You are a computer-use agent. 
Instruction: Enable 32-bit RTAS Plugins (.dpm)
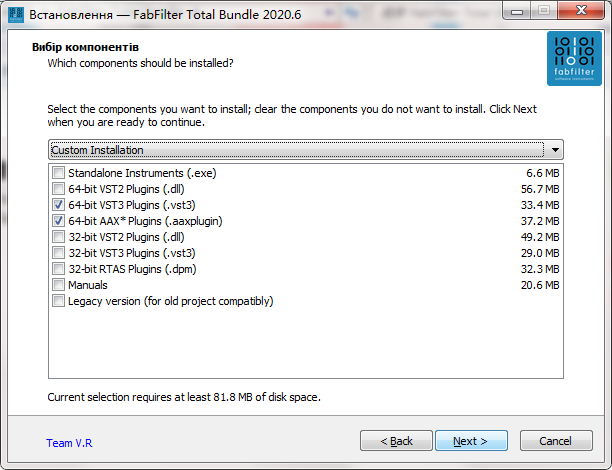tap(58, 269)
